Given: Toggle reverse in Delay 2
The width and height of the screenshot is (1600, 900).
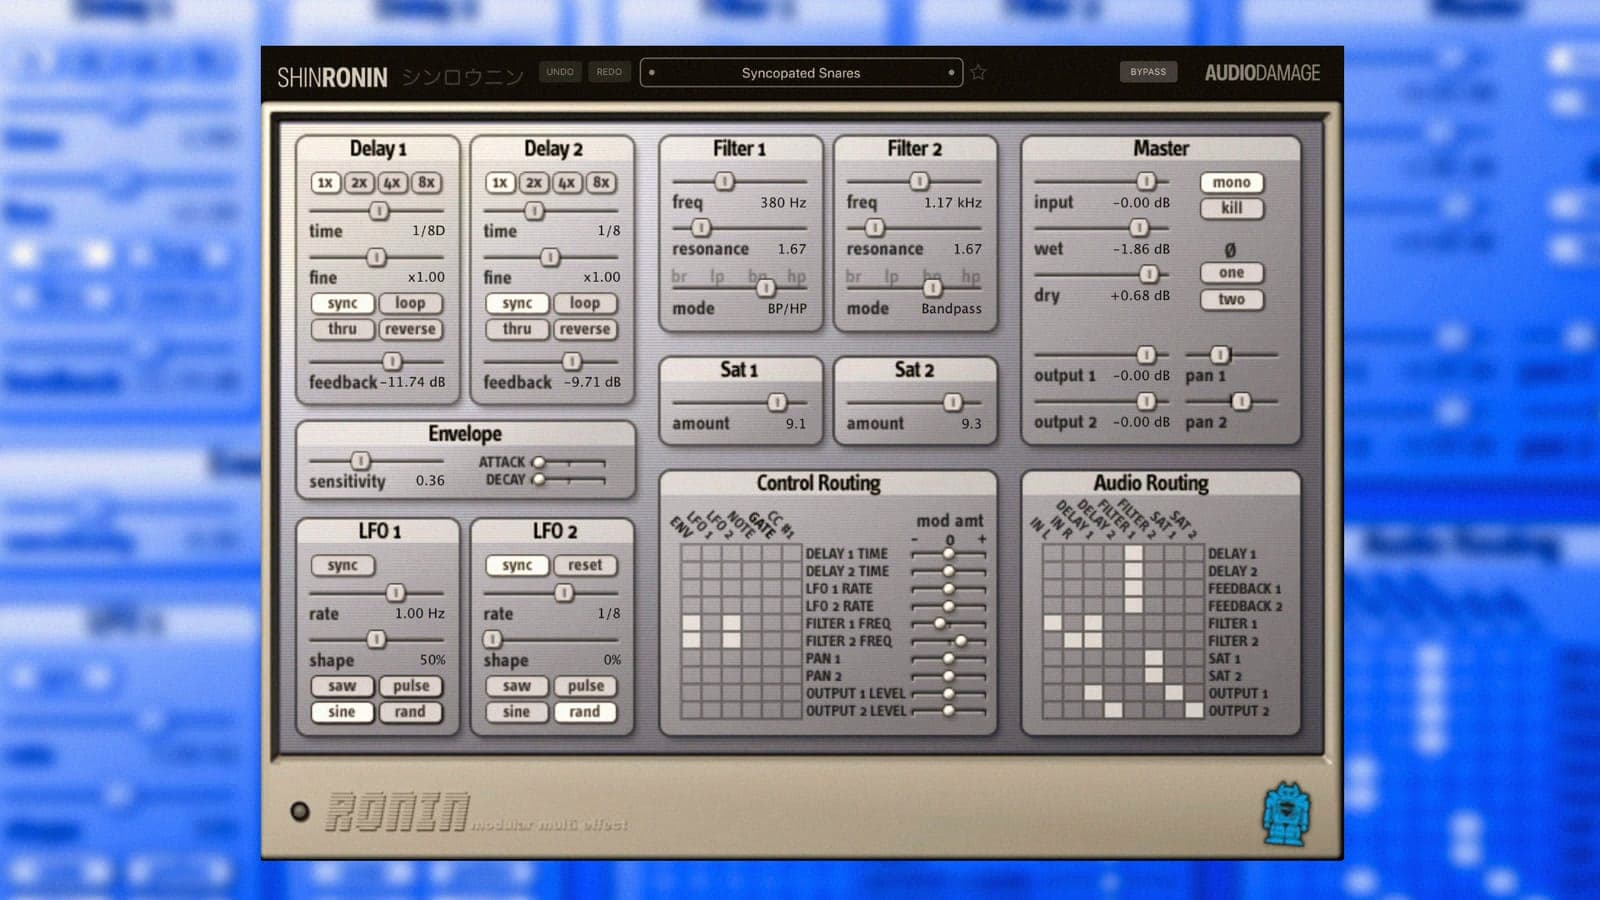Looking at the screenshot, I should coord(585,329).
